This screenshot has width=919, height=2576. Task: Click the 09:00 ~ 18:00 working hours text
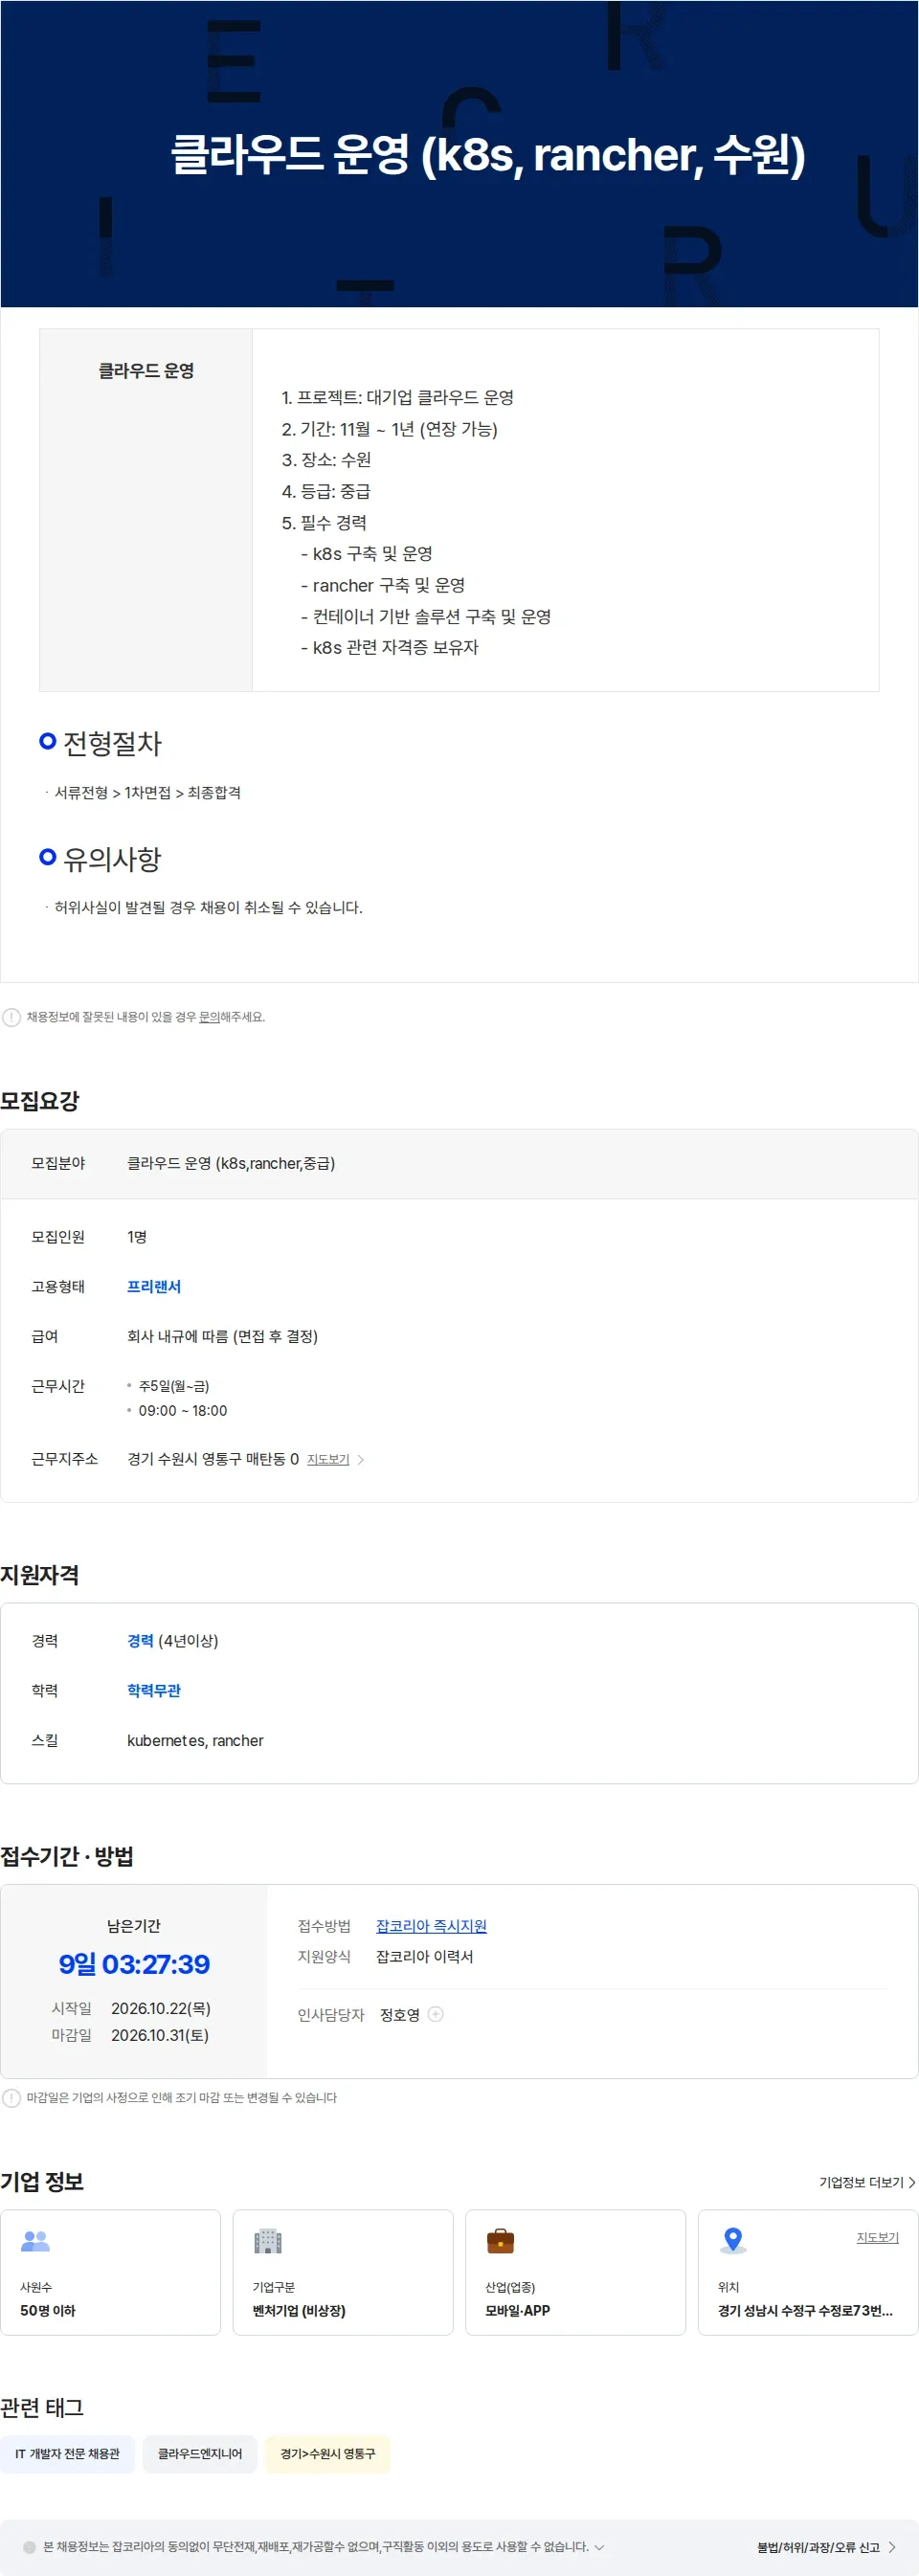click(183, 1410)
